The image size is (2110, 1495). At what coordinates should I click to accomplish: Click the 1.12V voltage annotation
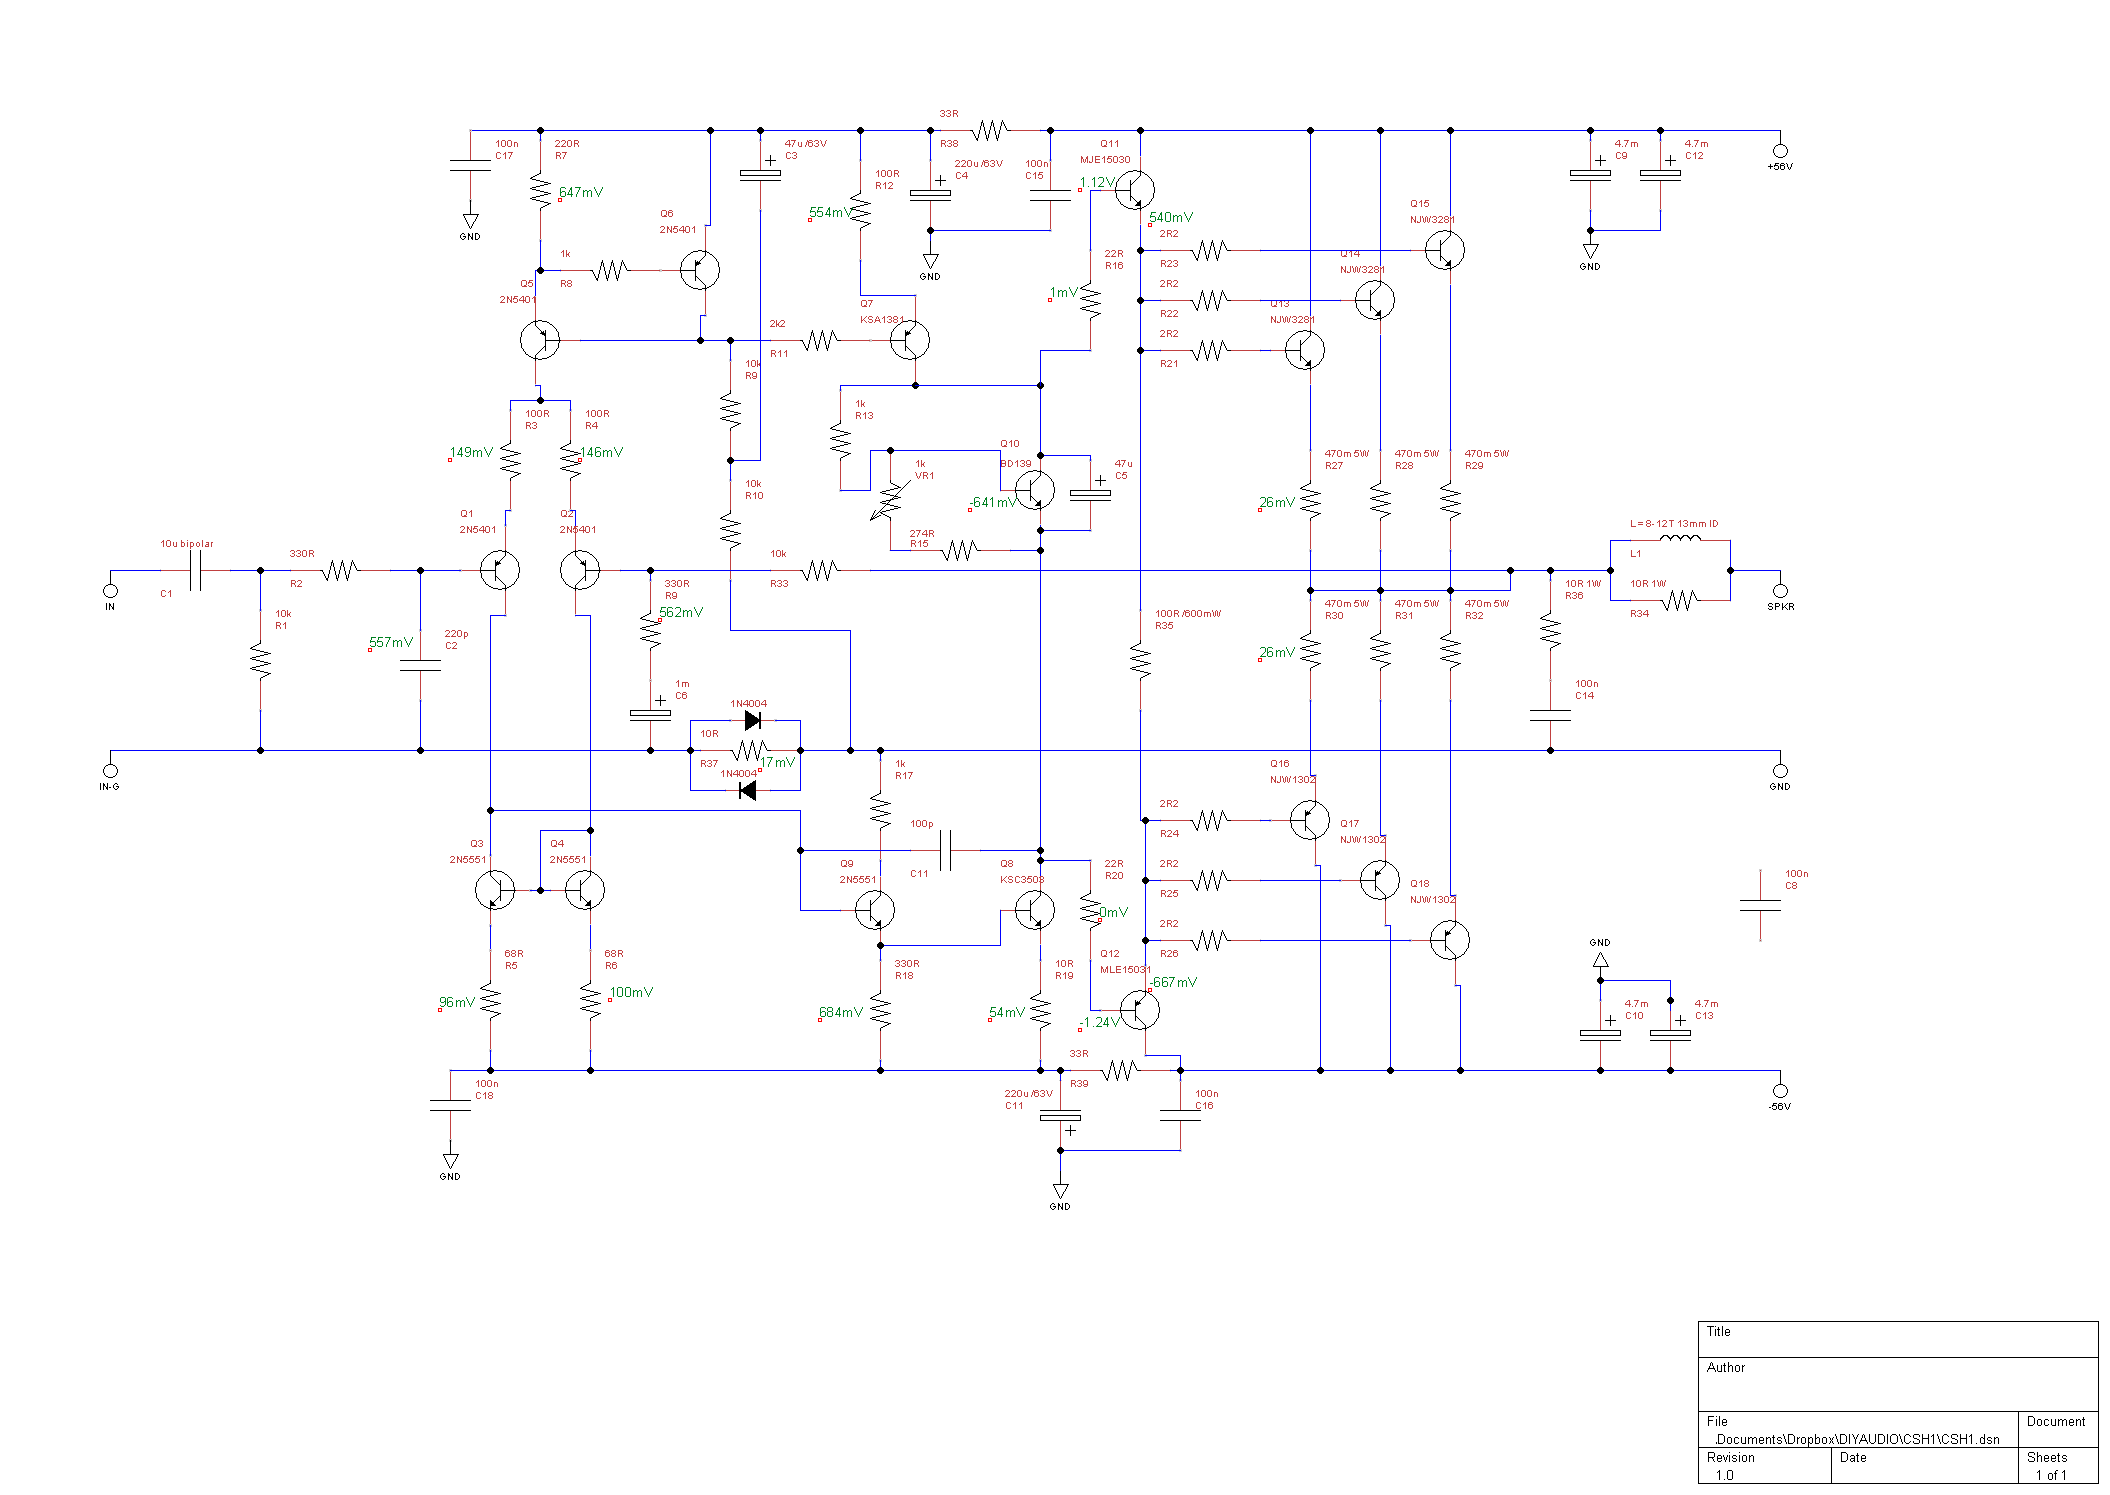pos(1097,182)
